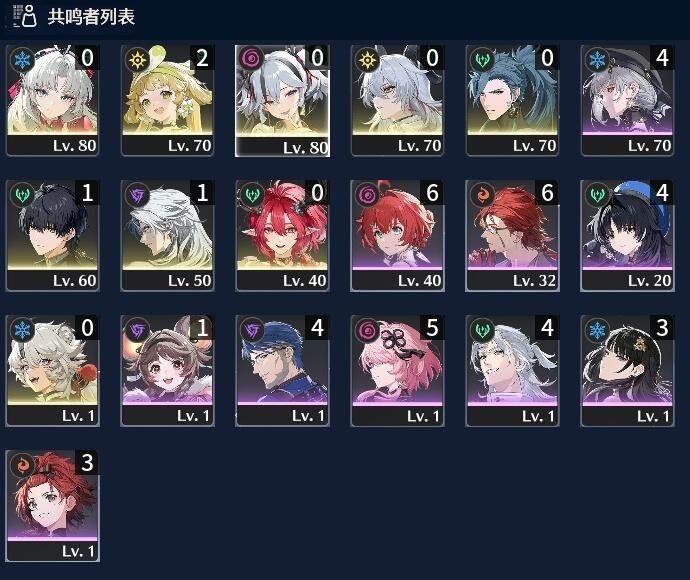Click the resonator list icon in header
690x580 pixels.
tap(24, 16)
